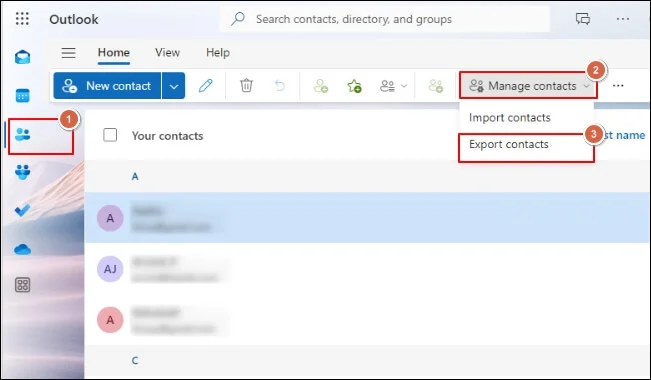
Task: Click the add to contacts icon
Action: point(321,86)
